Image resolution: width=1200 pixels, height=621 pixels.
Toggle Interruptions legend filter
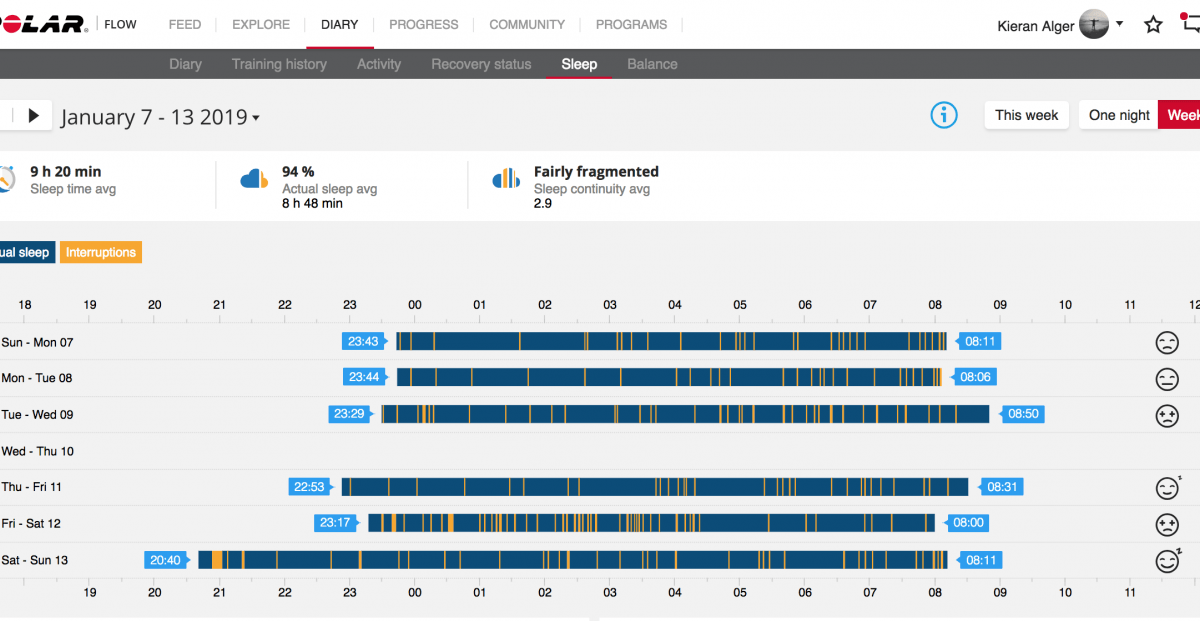click(x=101, y=253)
